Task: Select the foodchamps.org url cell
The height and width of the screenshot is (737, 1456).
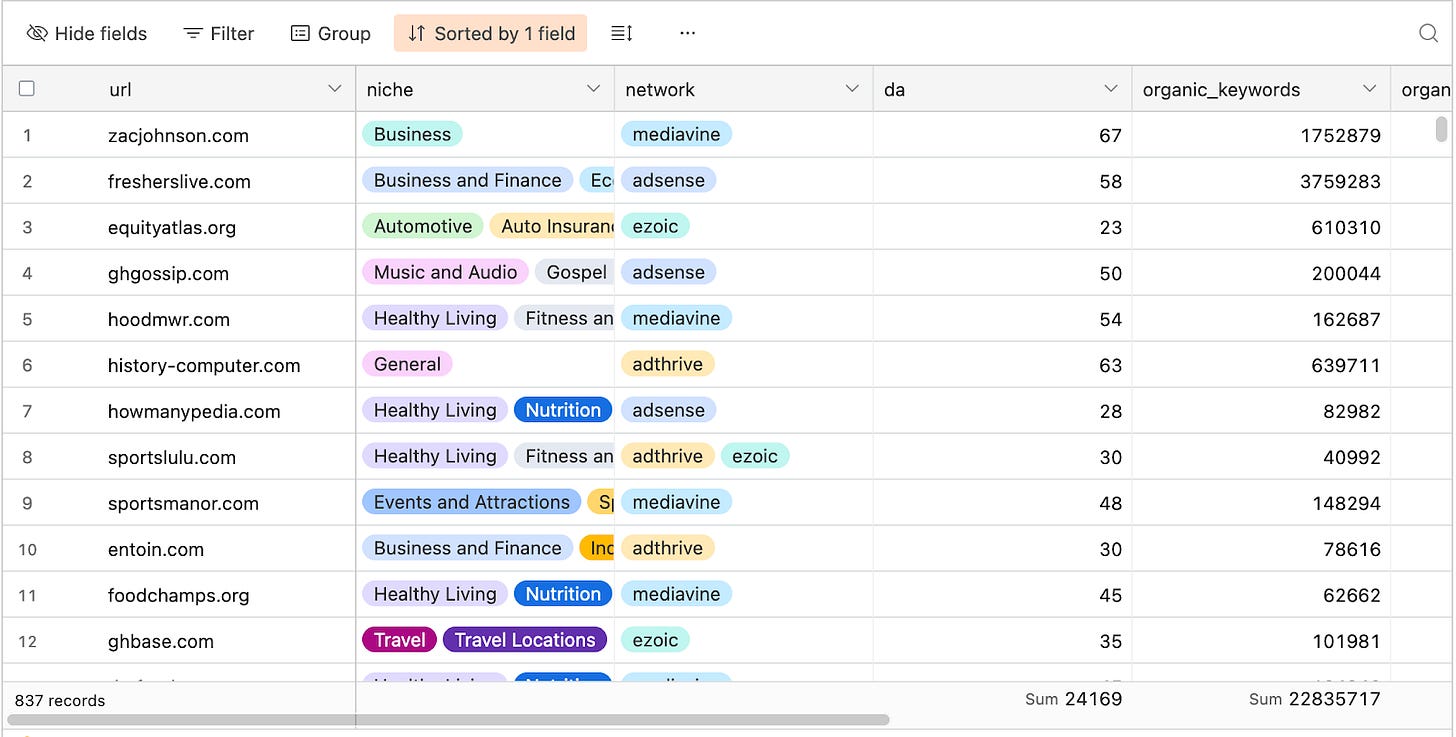Action: coord(178,595)
